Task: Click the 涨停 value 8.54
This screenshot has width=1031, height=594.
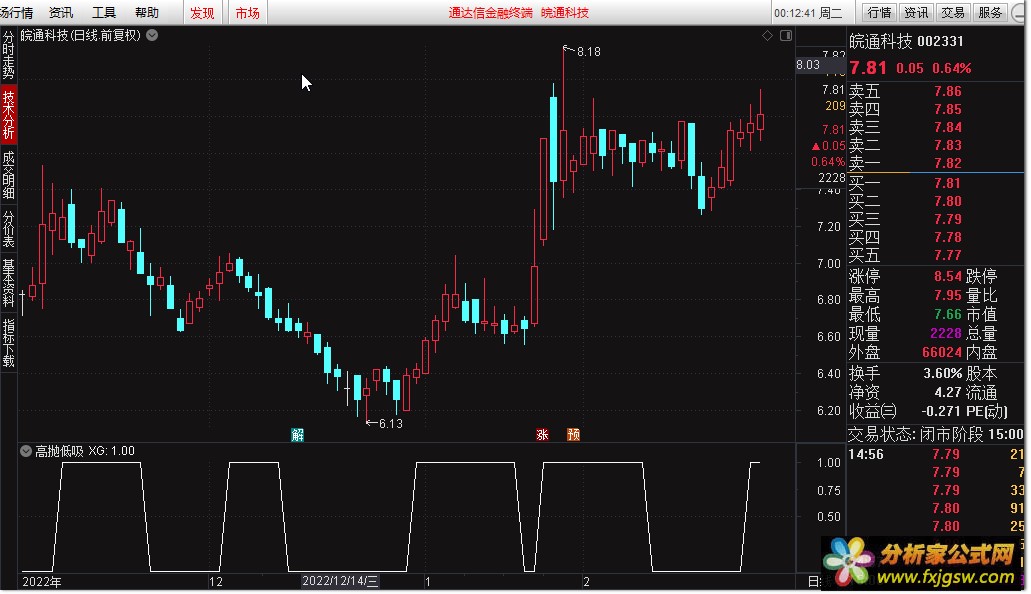Action: coord(947,276)
